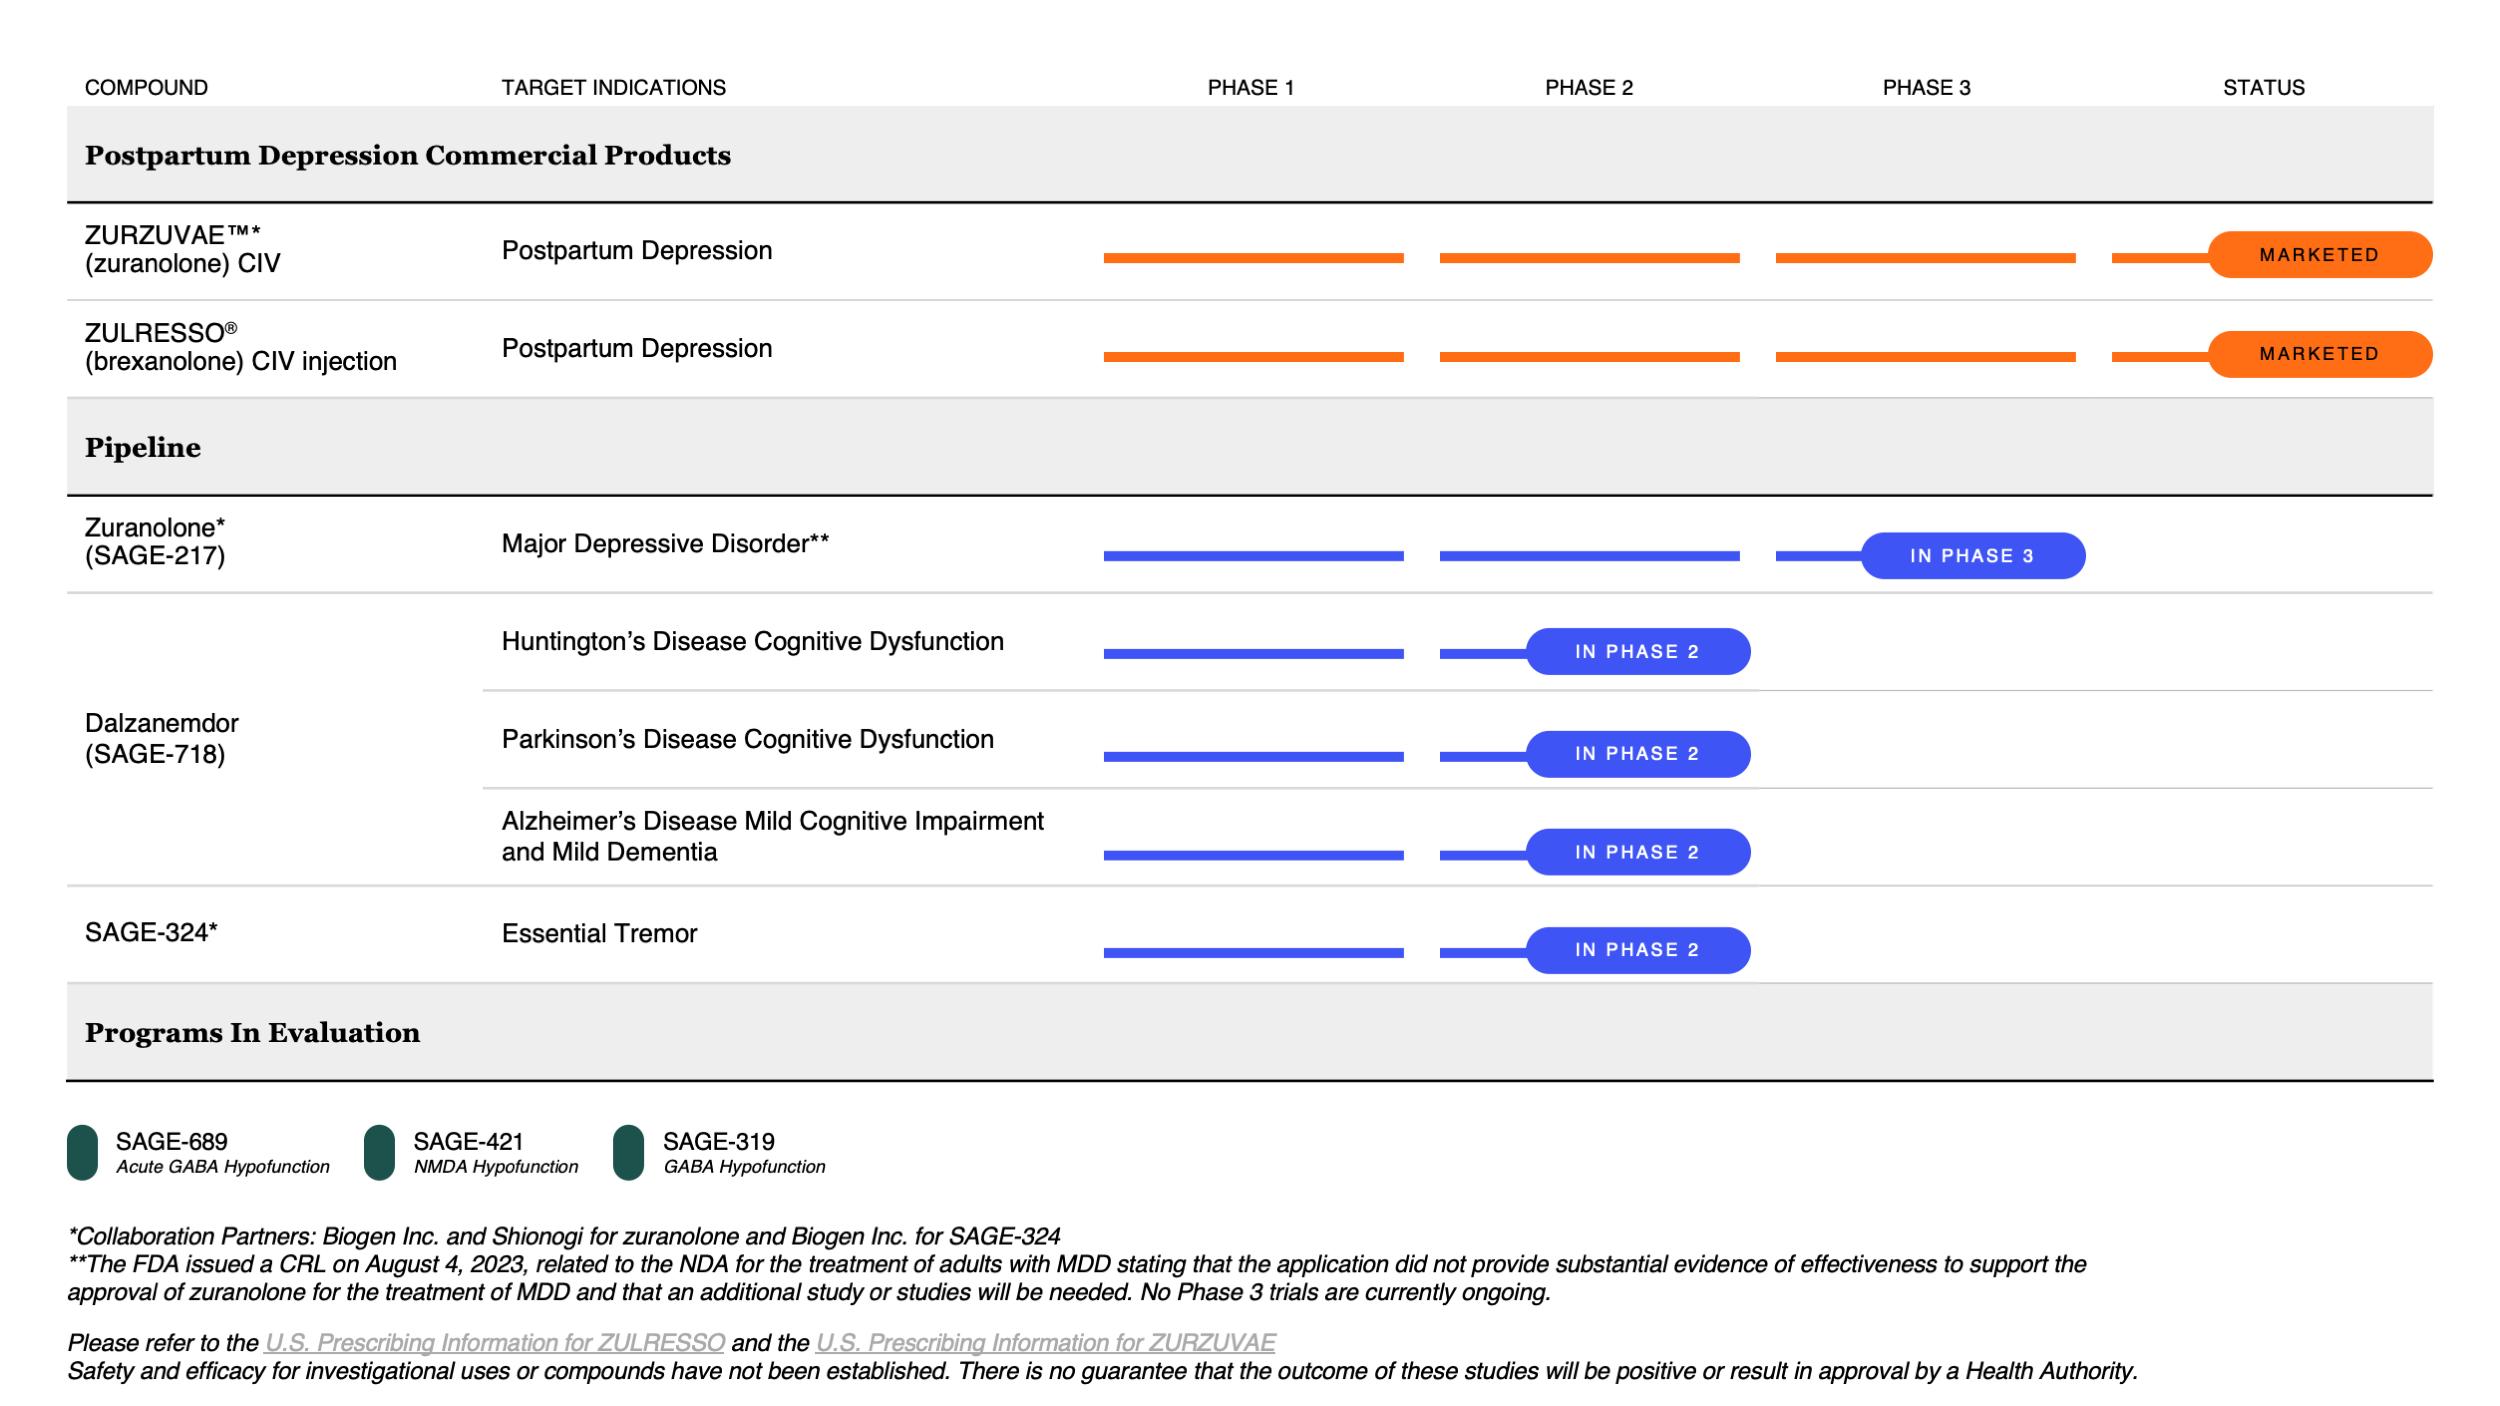The height and width of the screenshot is (1406, 2500).
Task: Select the Pipeline section header
Action: tap(142, 447)
